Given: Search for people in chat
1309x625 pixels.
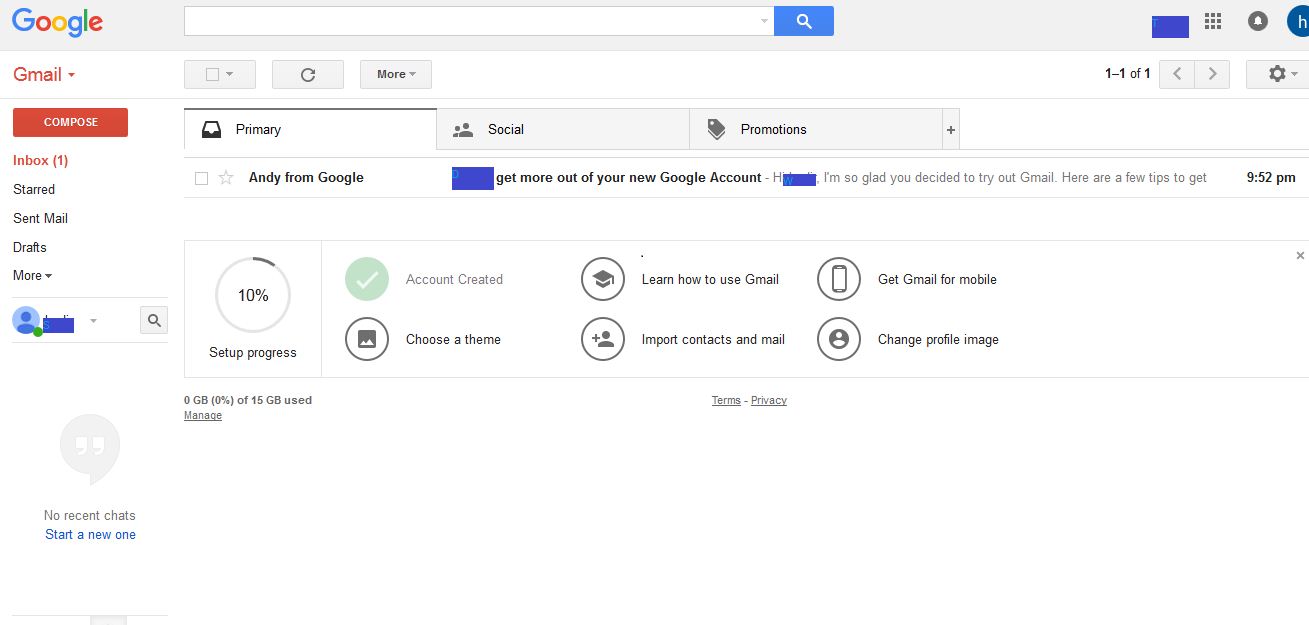Looking at the screenshot, I should [x=154, y=320].
